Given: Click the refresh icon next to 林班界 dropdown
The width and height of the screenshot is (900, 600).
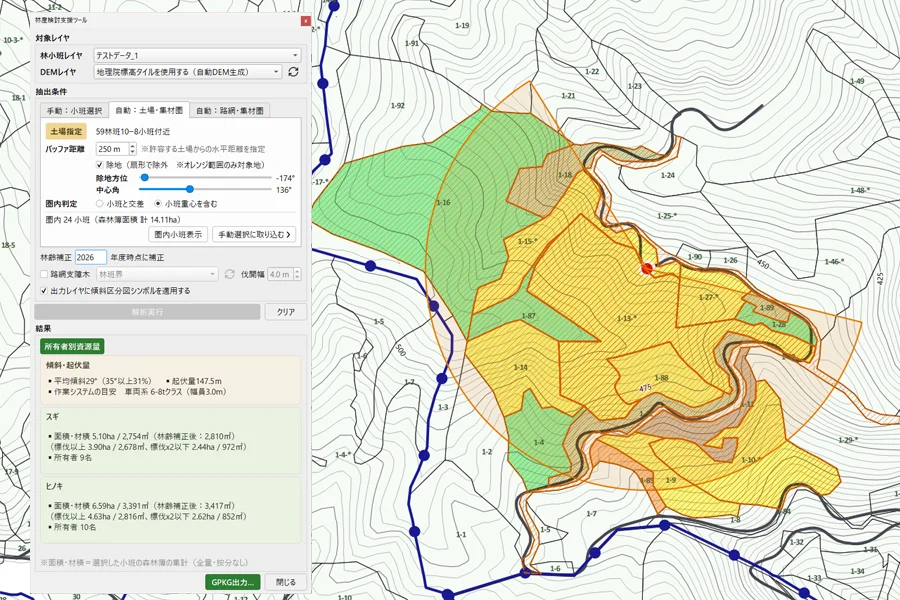Looking at the screenshot, I should point(230,274).
